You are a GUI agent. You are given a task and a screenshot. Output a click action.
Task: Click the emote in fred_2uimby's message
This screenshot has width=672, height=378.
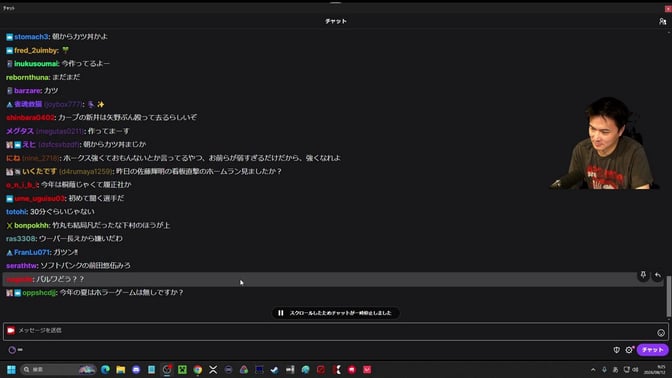(65, 50)
